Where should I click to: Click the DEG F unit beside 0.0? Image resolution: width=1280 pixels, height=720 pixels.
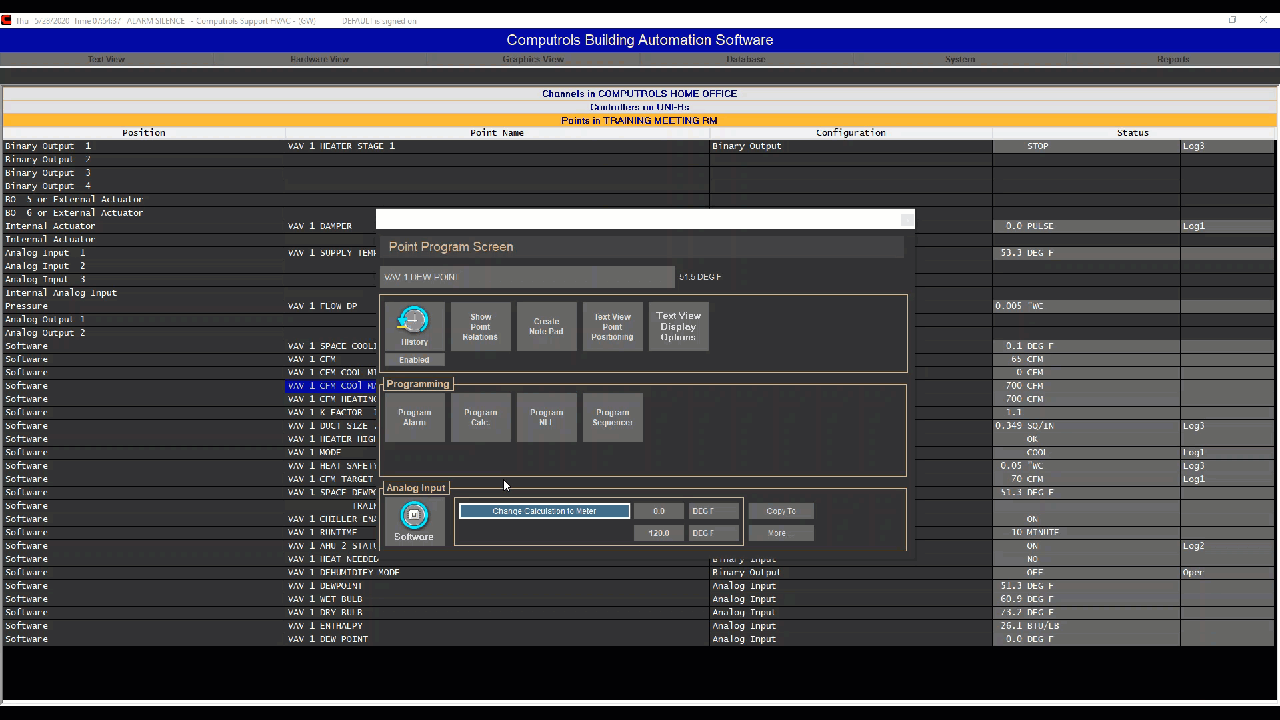click(x=714, y=511)
